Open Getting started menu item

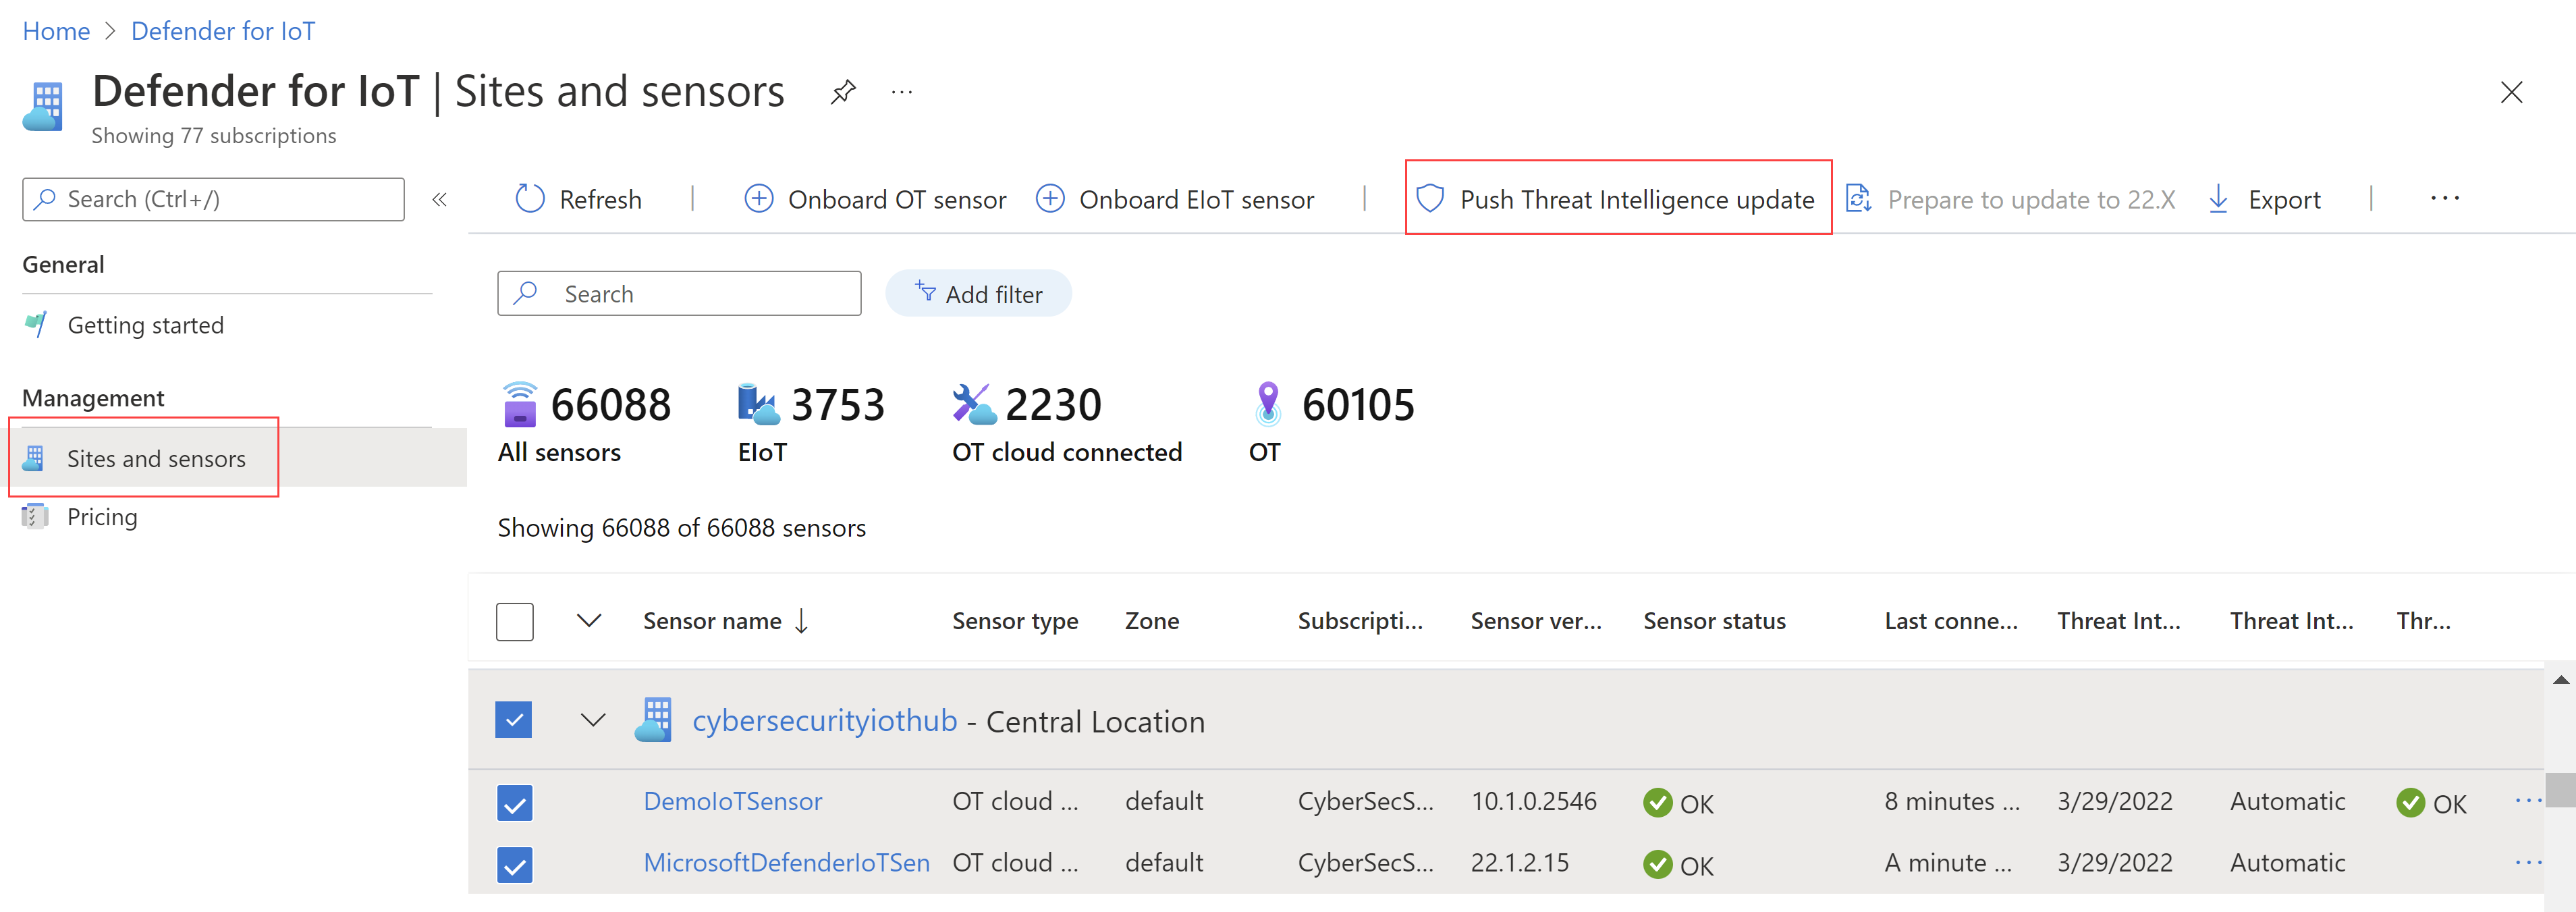pyautogui.click(x=145, y=325)
